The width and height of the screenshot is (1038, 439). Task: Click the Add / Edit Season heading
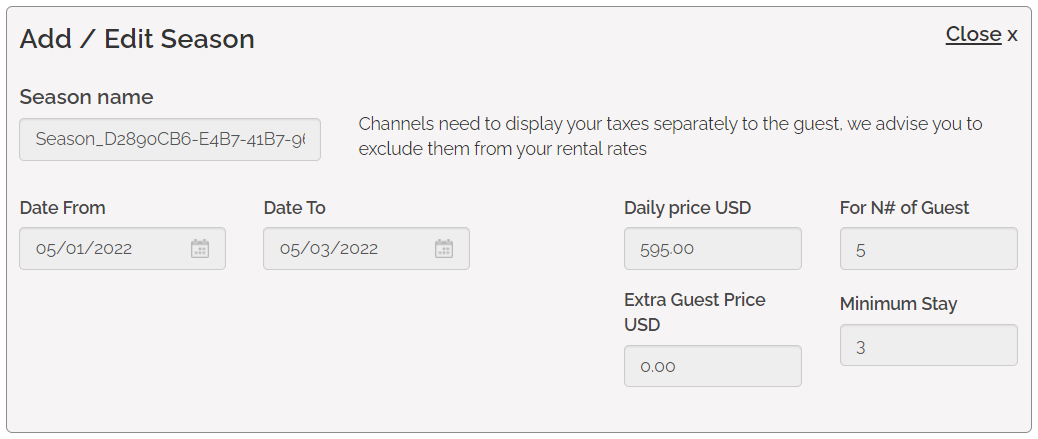coord(137,39)
